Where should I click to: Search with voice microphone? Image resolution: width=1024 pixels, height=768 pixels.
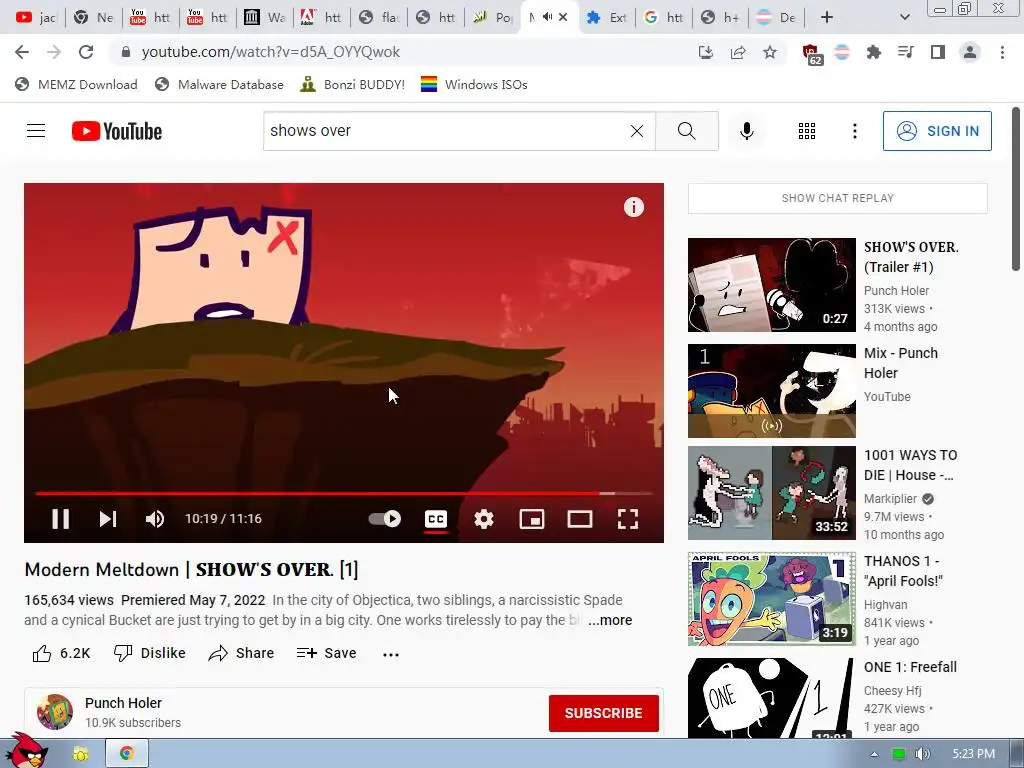pyautogui.click(x=746, y=131)
